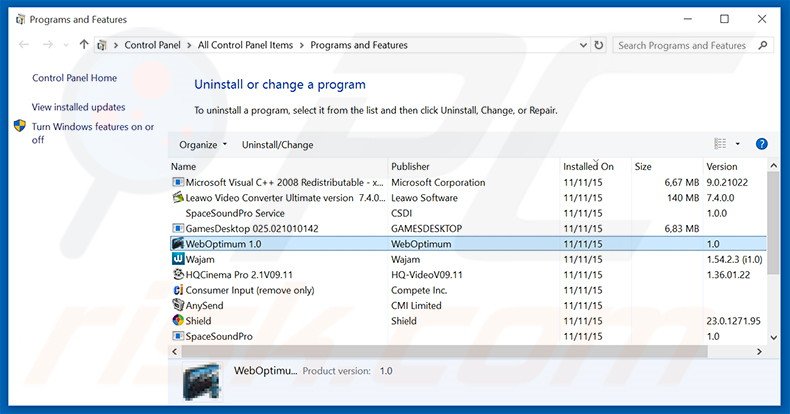Click the title bar Programs and Features icon
The width and height of the screenshot is (790, 414).
coord(20,20)
